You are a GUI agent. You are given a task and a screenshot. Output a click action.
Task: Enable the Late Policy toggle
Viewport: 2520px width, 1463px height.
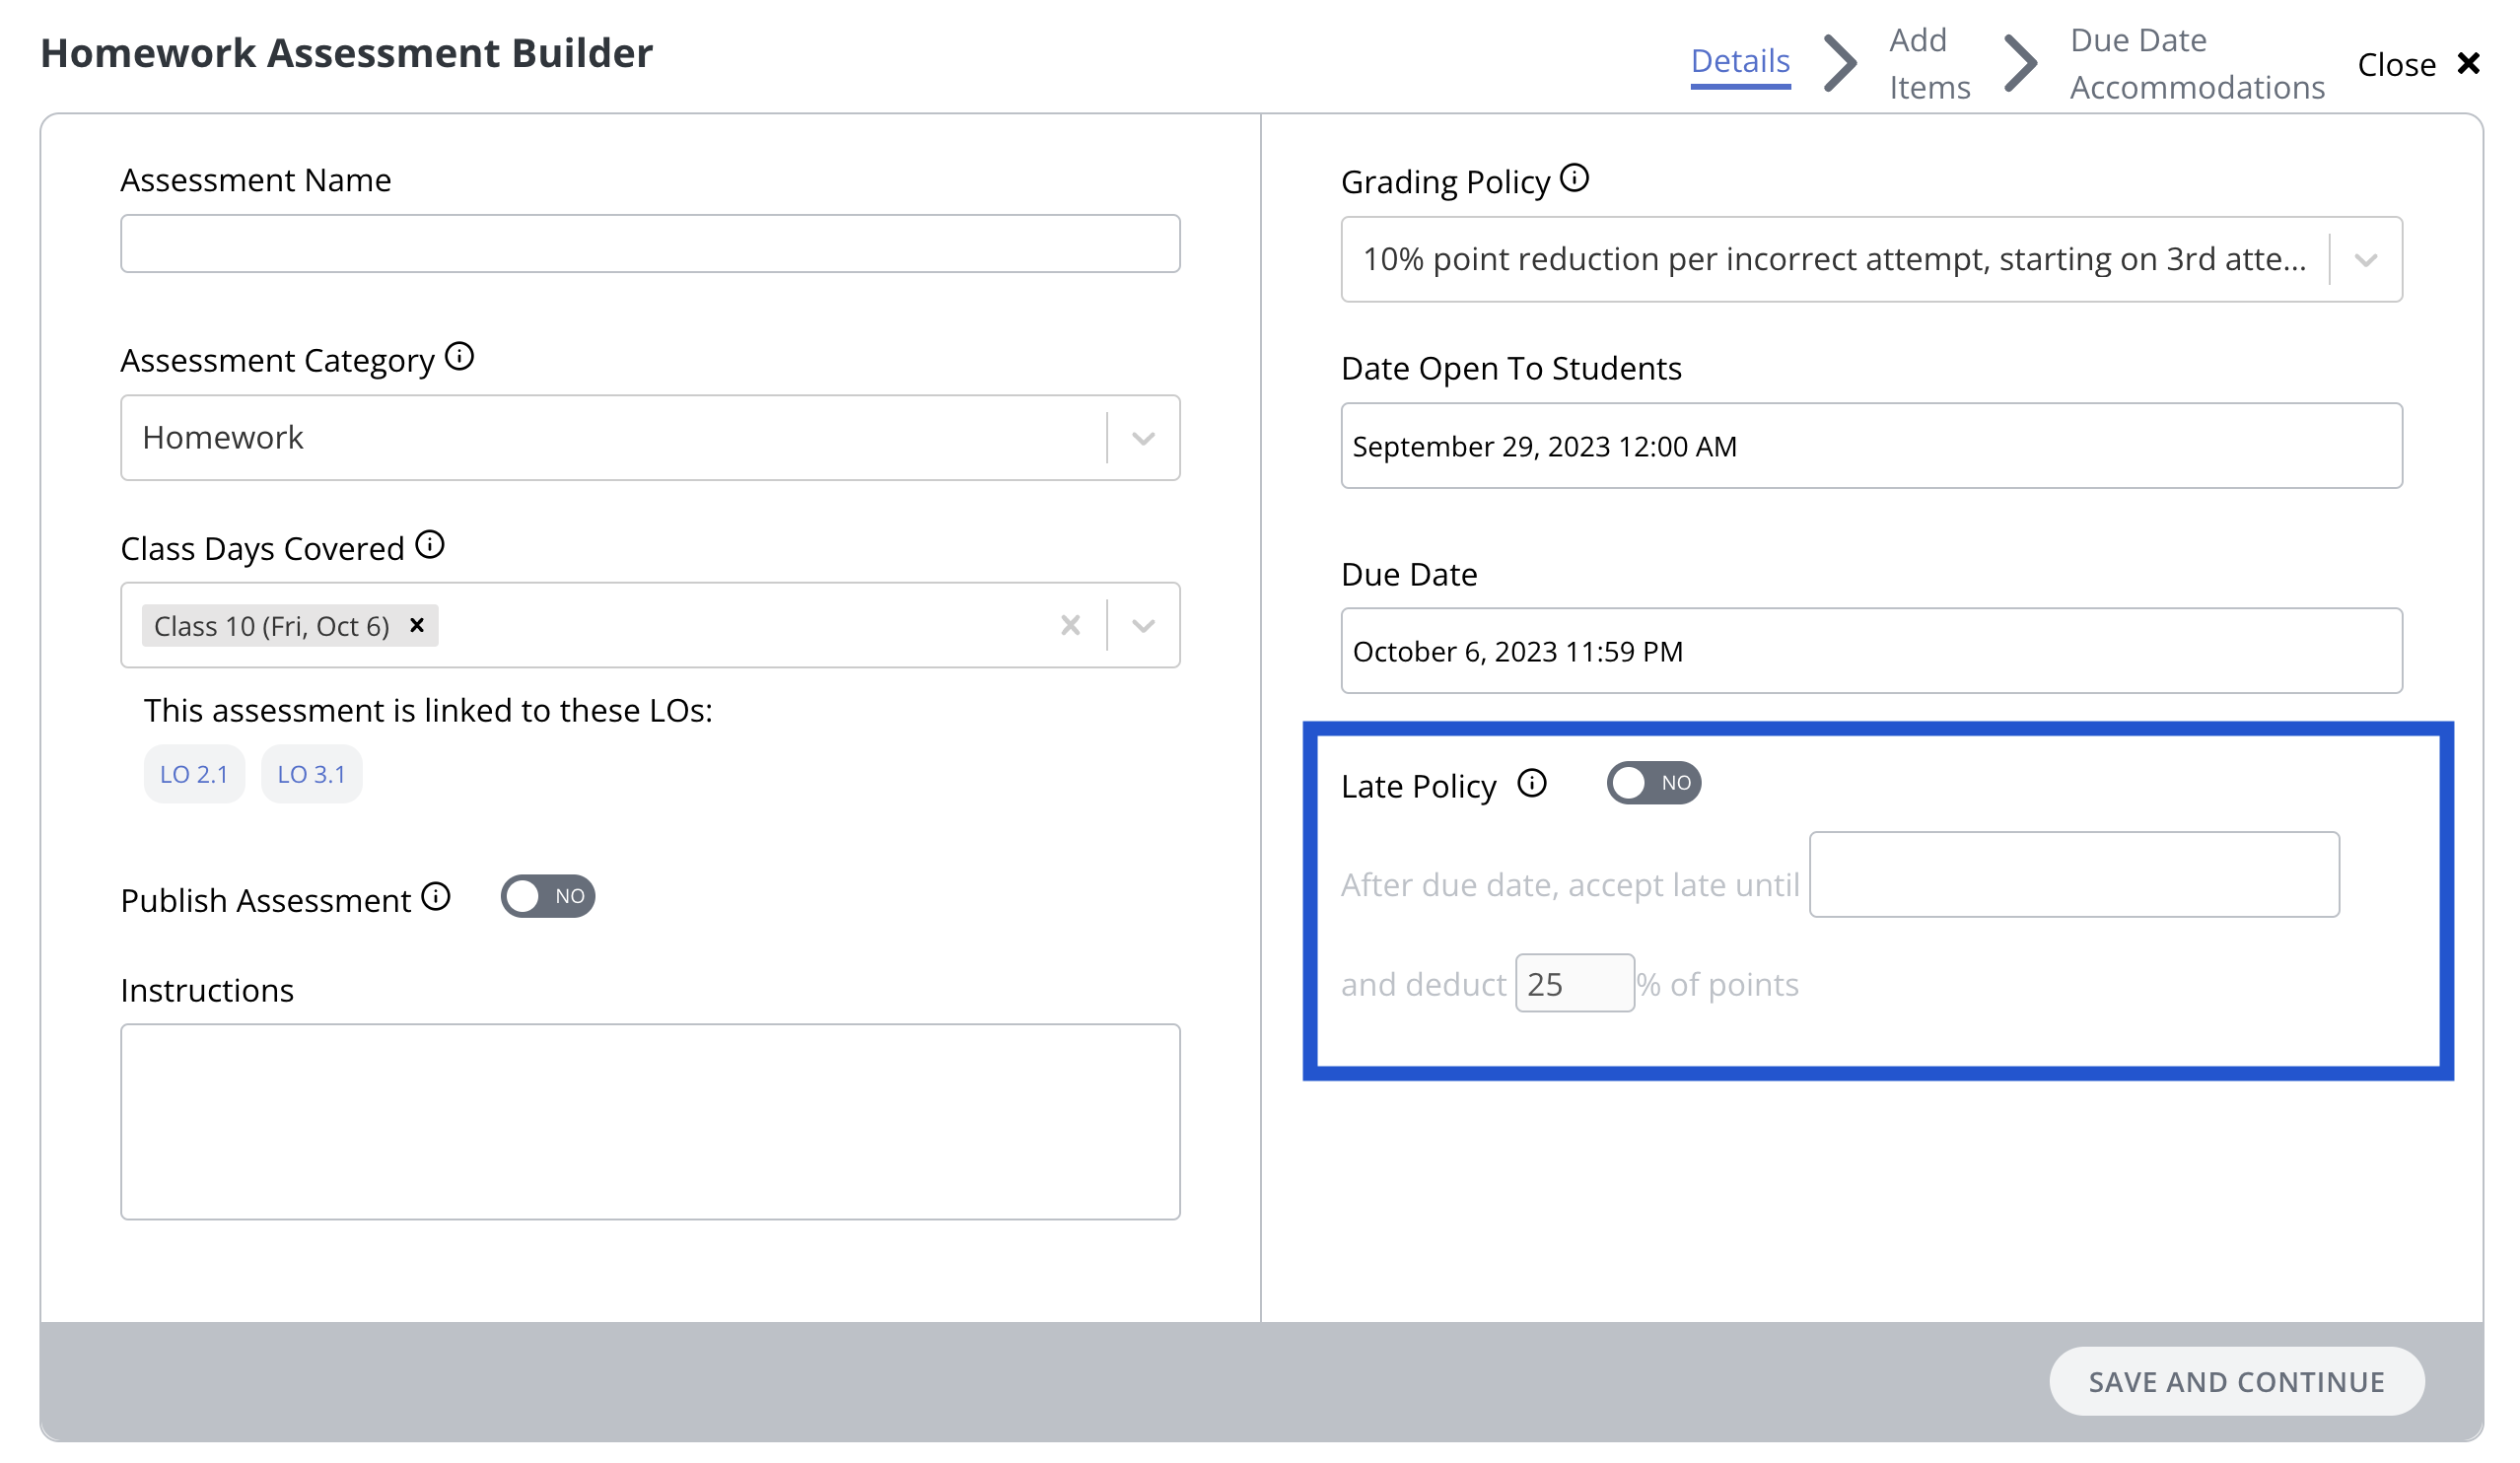pos(1653,783)
